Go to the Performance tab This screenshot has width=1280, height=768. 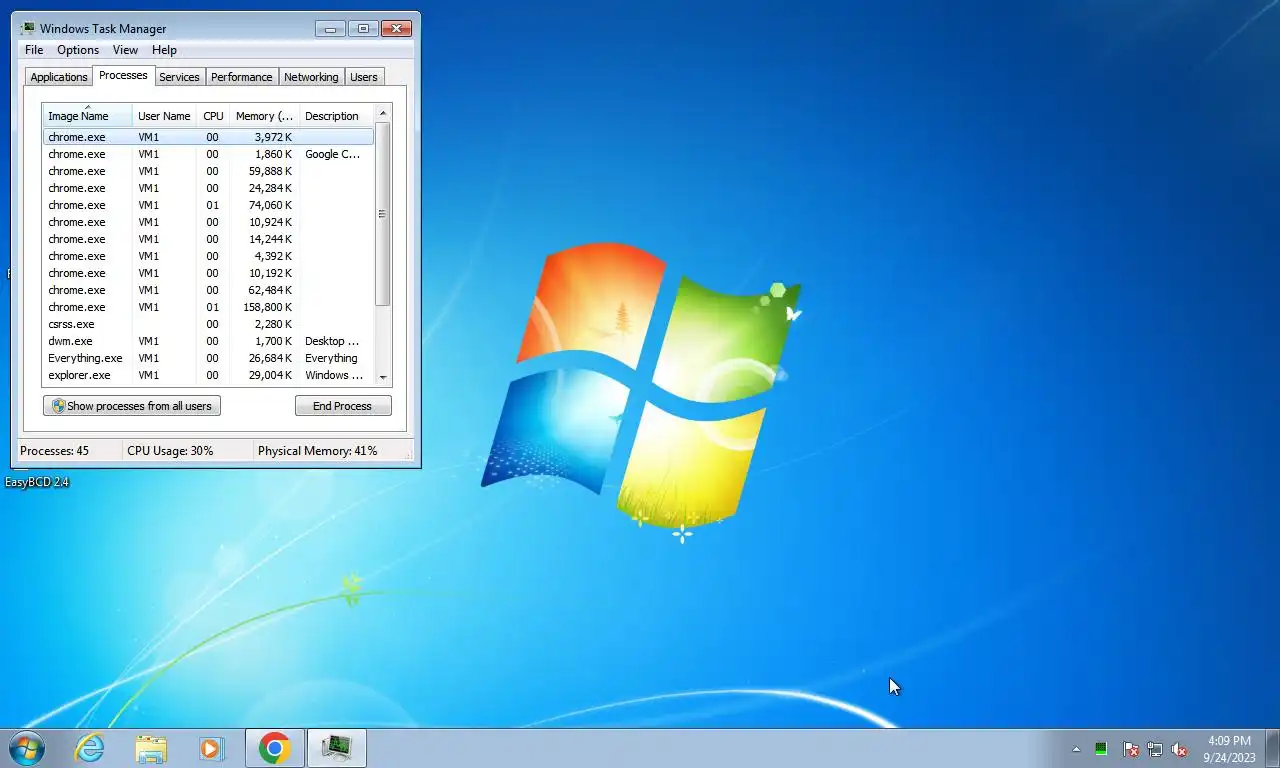pyautogui.click(x=241, y=77)
